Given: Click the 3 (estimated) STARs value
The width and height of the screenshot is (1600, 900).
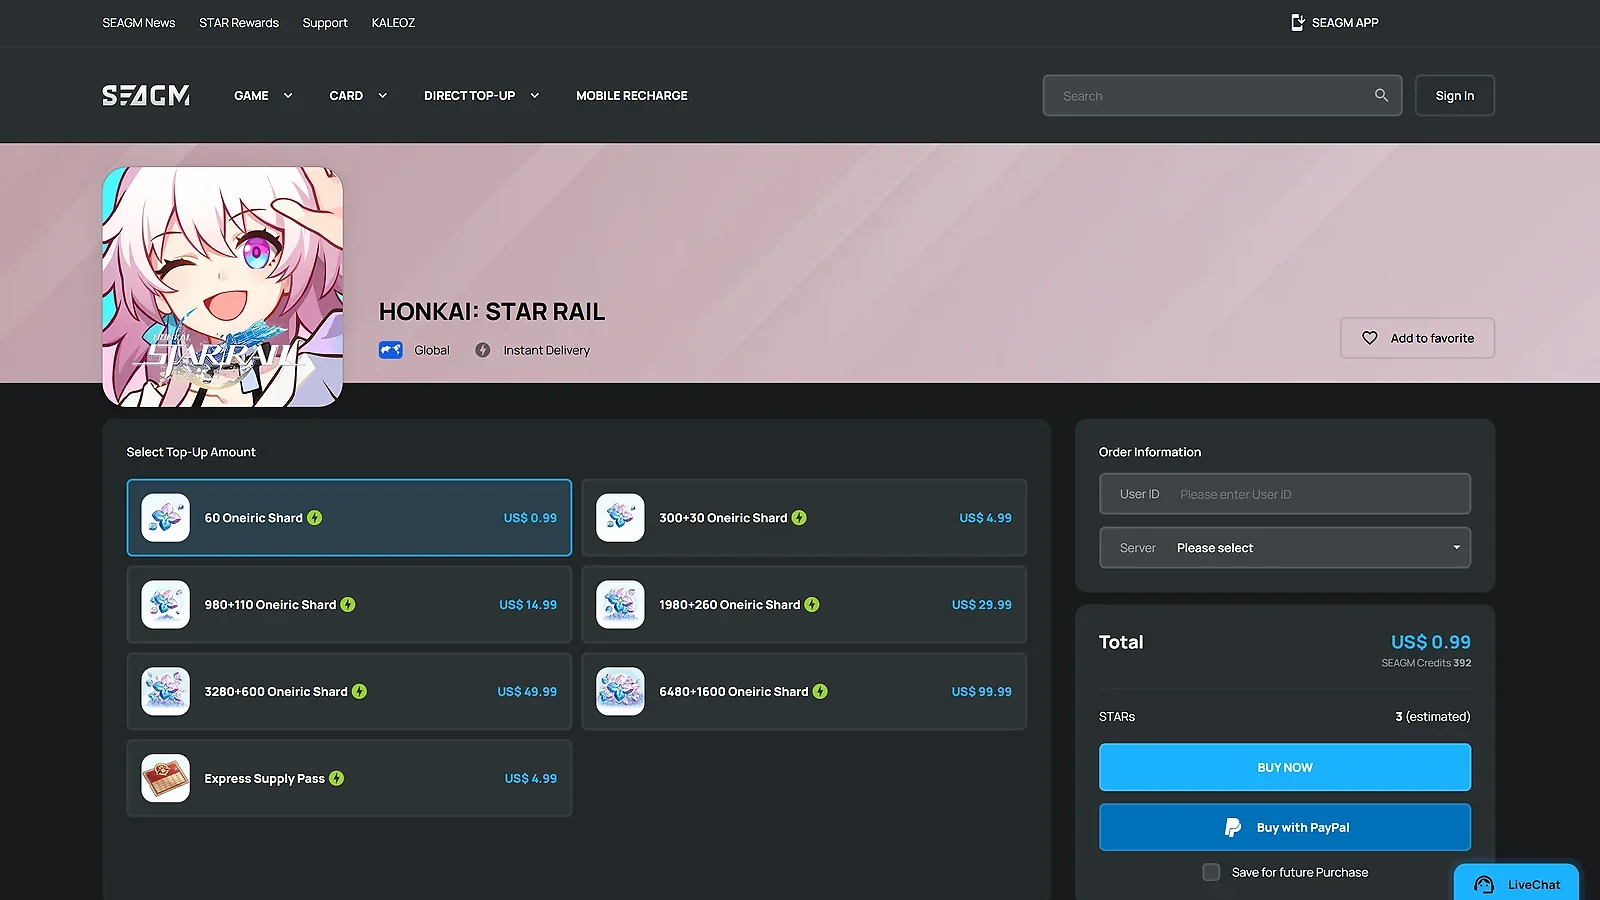Looking at the screenshot, I should point(1433,717).
